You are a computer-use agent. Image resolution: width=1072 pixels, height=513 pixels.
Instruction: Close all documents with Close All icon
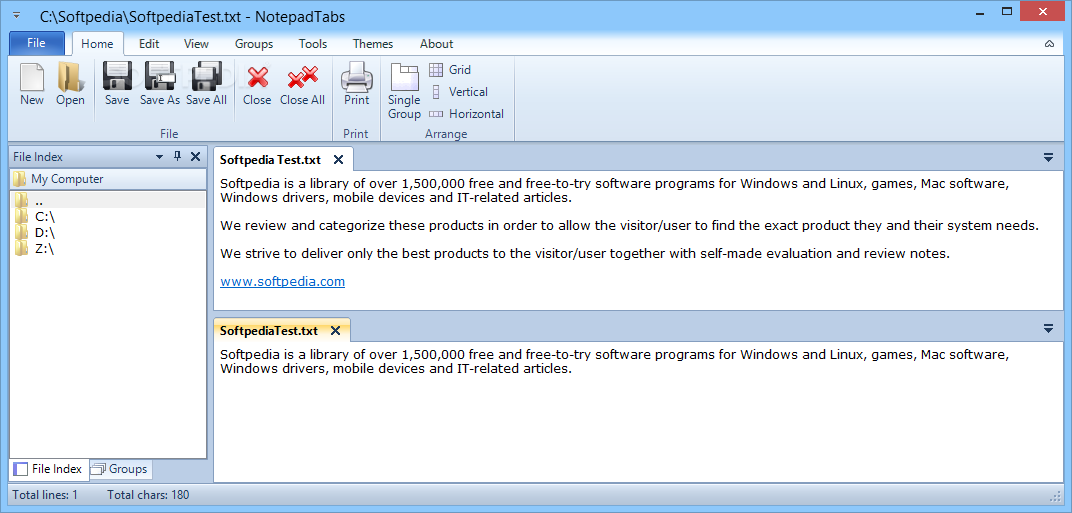point(302,84)
